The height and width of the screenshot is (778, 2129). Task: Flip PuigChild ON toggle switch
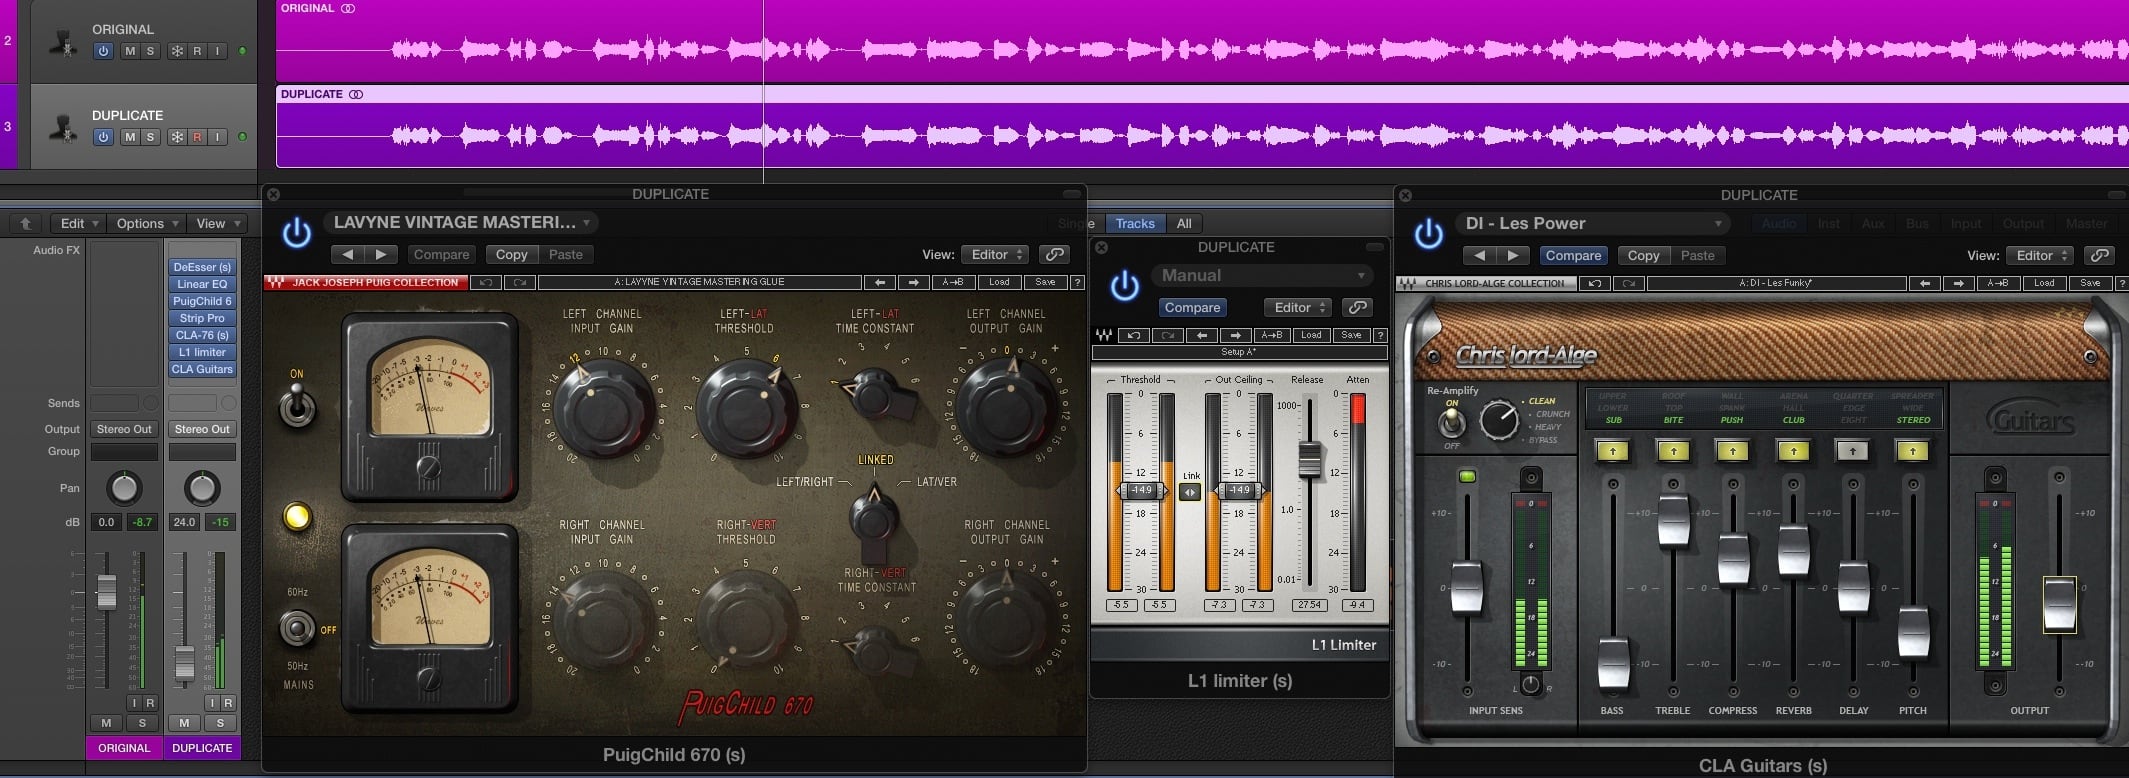coord(297,406)
